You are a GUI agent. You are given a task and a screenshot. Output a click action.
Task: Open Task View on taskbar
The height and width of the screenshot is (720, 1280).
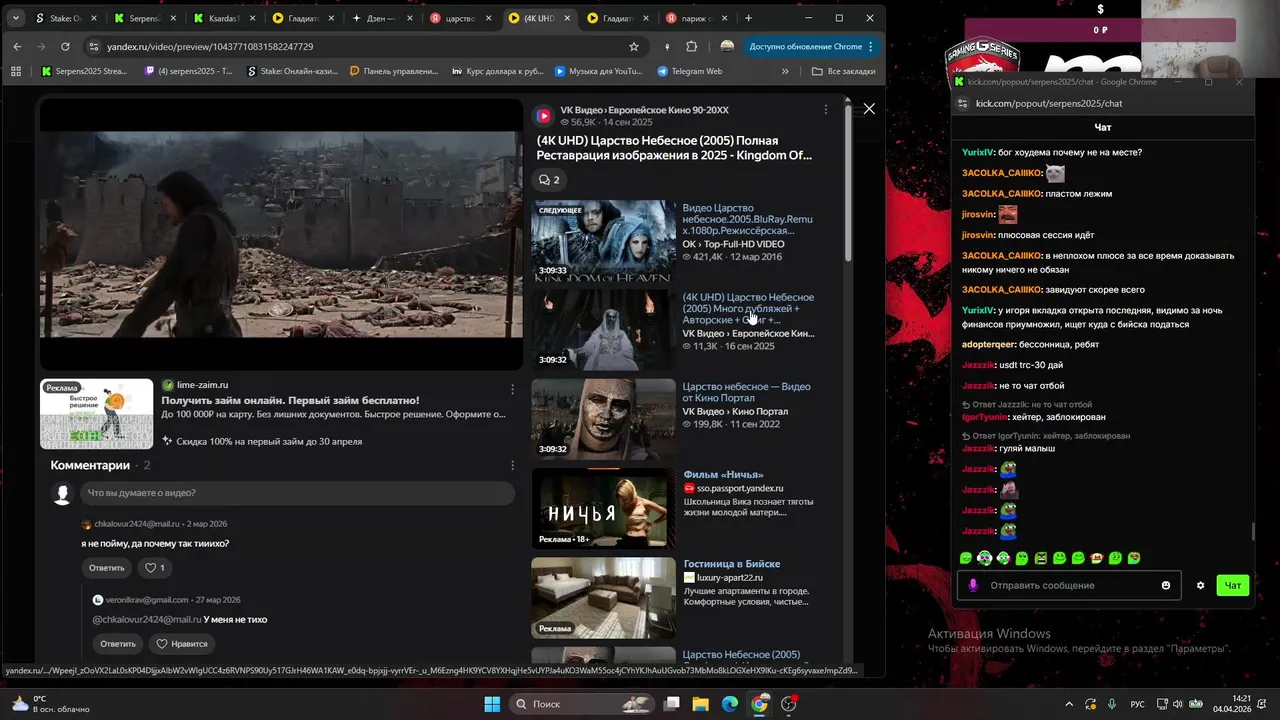(x=672, y=704)
